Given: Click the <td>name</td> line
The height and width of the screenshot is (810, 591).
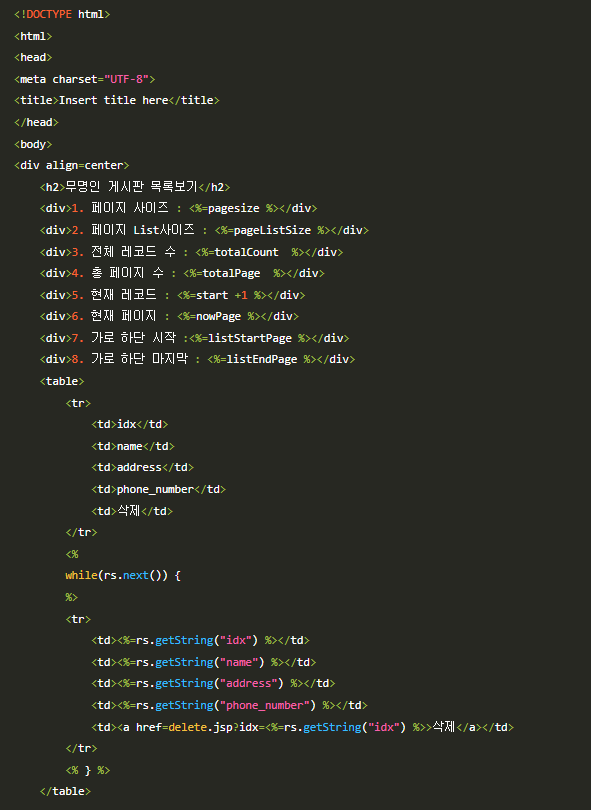Looking at the screenshot, I should (x=133, y=446).
